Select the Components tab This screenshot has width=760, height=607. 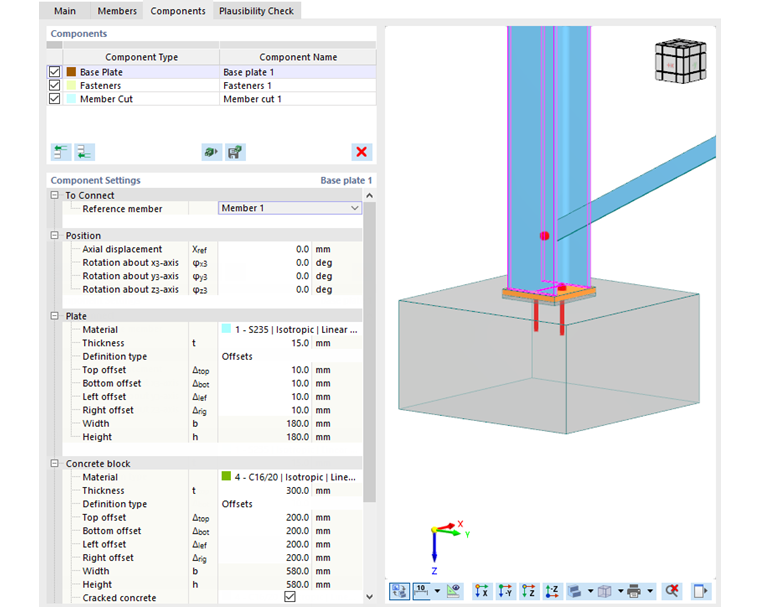178,11
